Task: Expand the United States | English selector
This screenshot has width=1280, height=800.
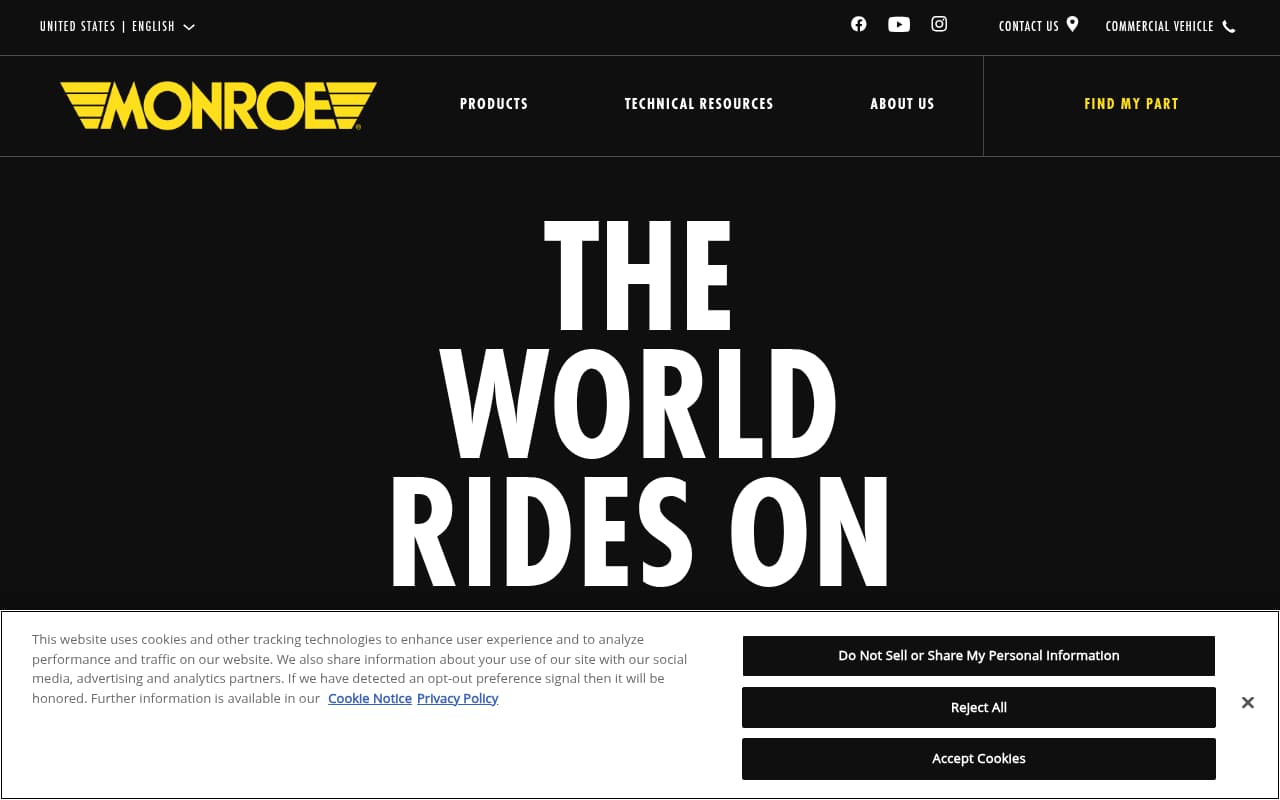Action: point(188,27)
